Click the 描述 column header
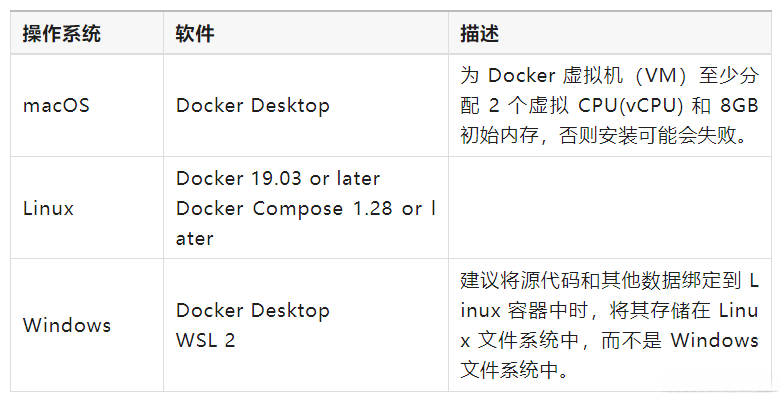This screenshot has height=400, width=784. coord(479,34)
